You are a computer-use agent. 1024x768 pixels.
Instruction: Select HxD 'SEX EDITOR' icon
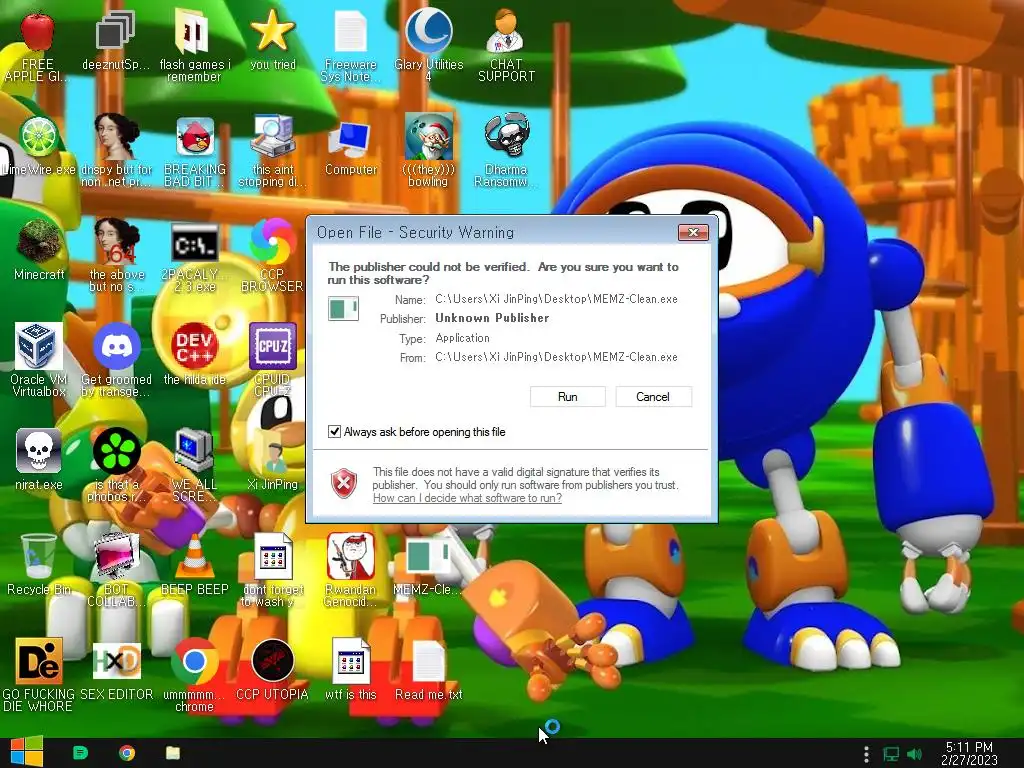116,671
